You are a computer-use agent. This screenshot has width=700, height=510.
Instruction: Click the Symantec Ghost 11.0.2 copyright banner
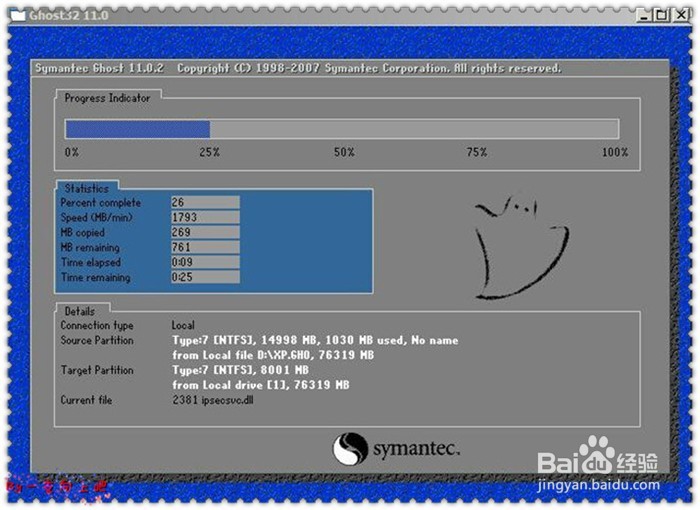coord(298,68)
